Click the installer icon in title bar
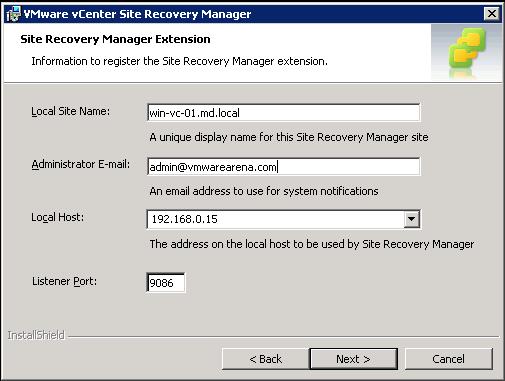Screen dimensions: 505x381 point(14,14)
